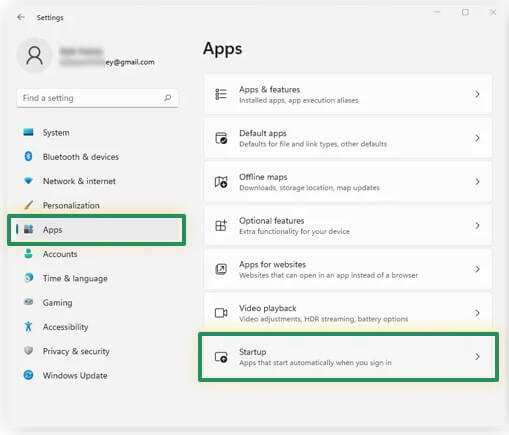The image size is (509, 435).
Task: Open Bluetooth & devices category
Action: [97, 157]
